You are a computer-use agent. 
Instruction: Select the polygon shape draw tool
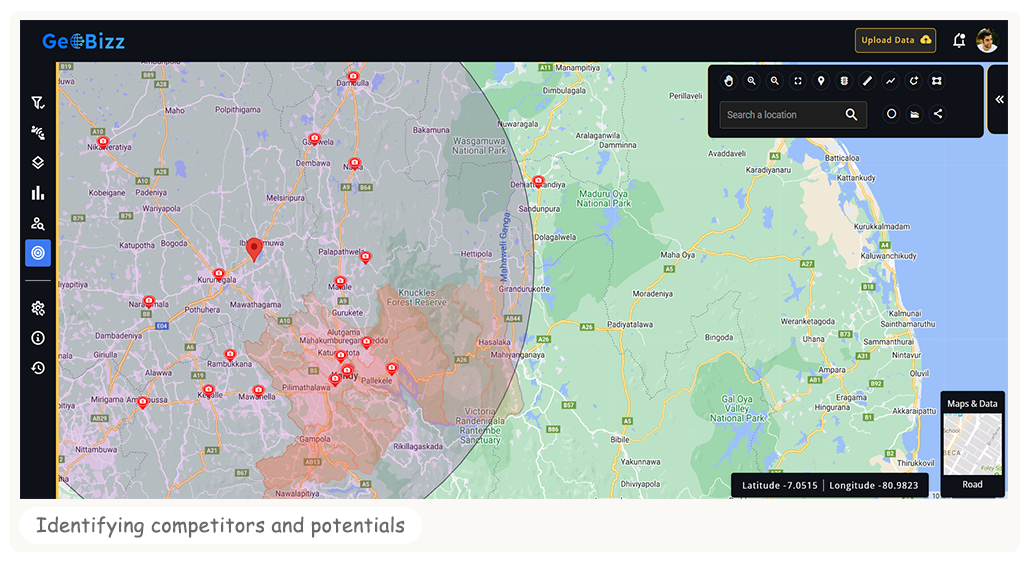pos(936,81)
